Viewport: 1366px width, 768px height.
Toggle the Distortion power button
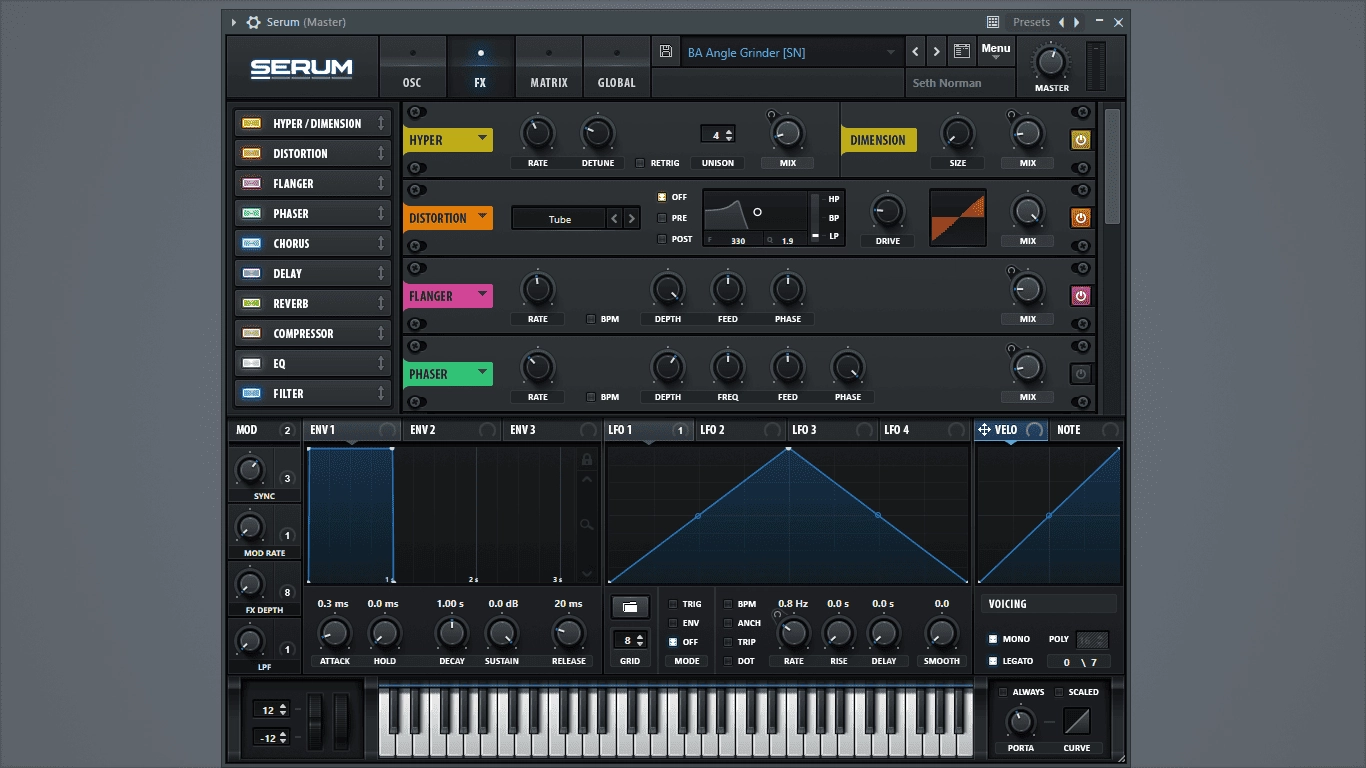[1080, 218]
